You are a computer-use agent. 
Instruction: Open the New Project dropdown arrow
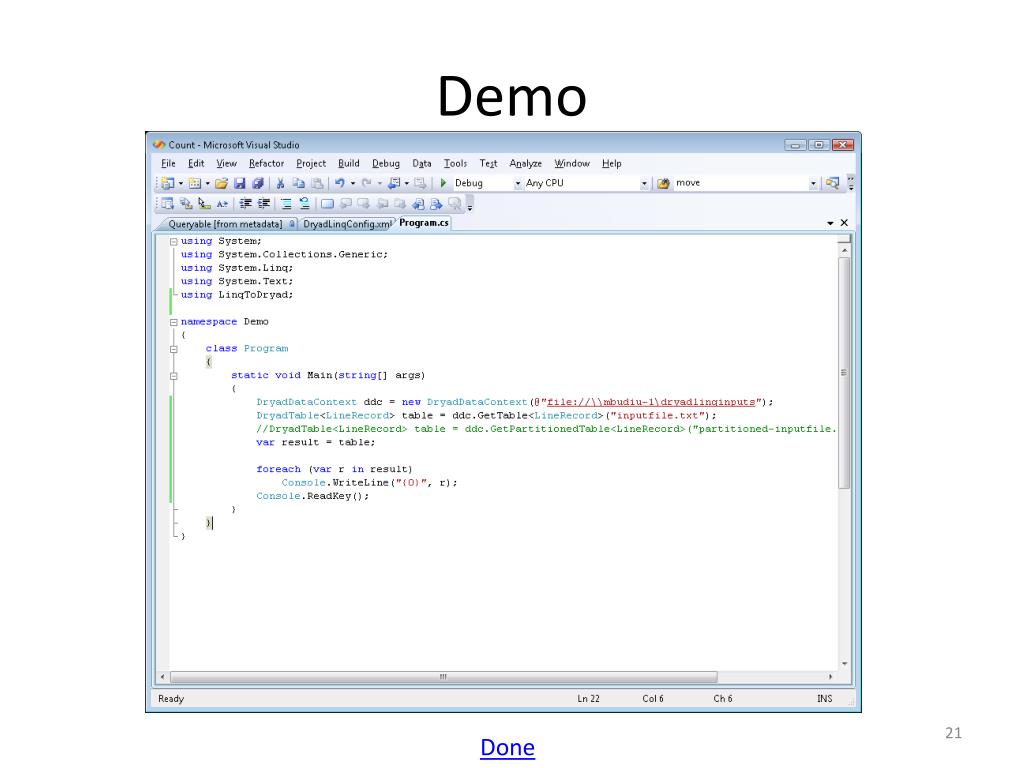[x=181, y=184]
